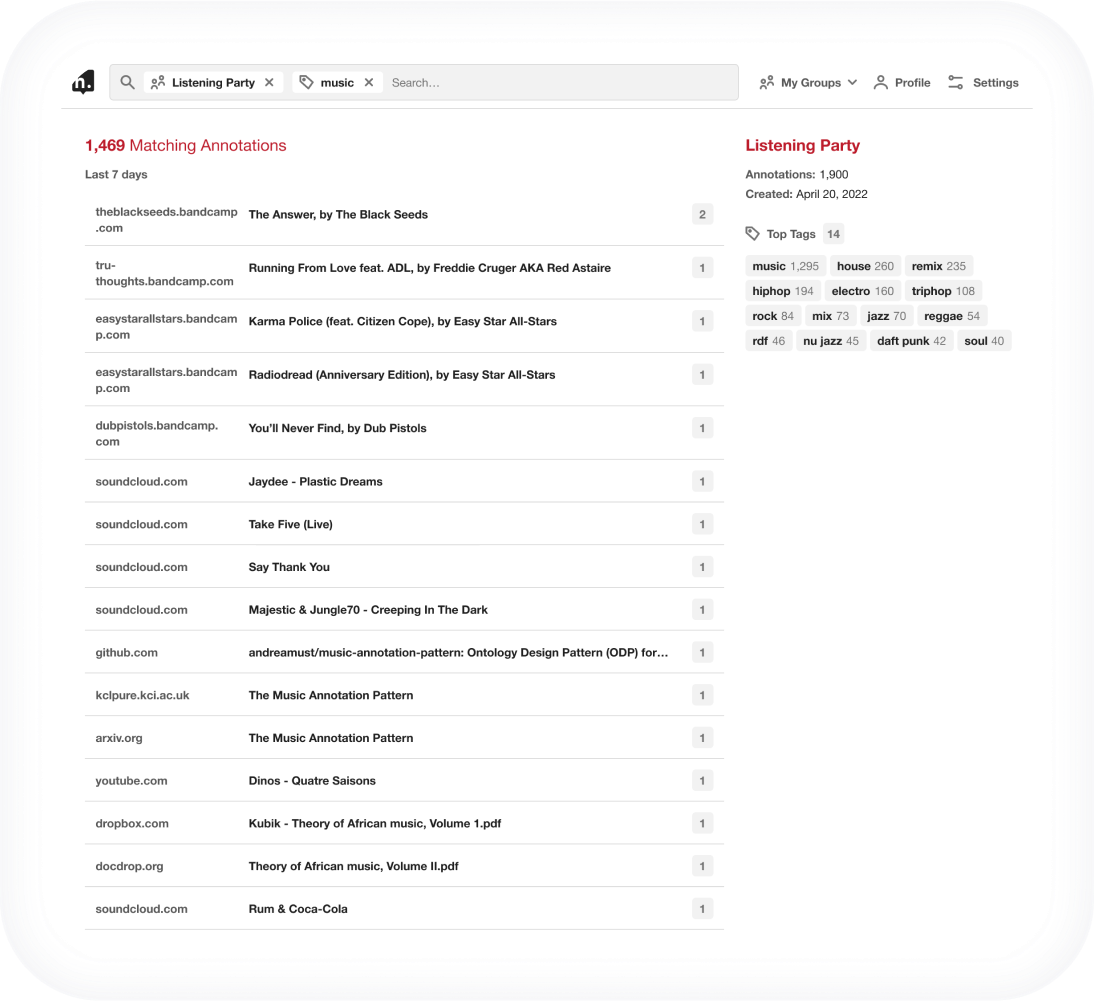The width and height of the screenshot is (1094, 1001).
Task: Click the Profile person icon
Action: (x=881, y=82)
